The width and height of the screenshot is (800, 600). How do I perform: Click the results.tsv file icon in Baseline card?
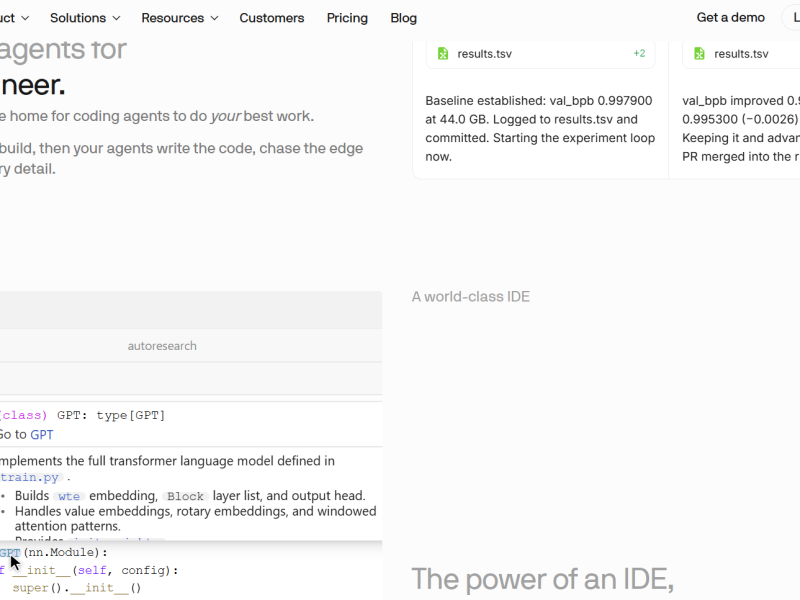tap(443, 54)
